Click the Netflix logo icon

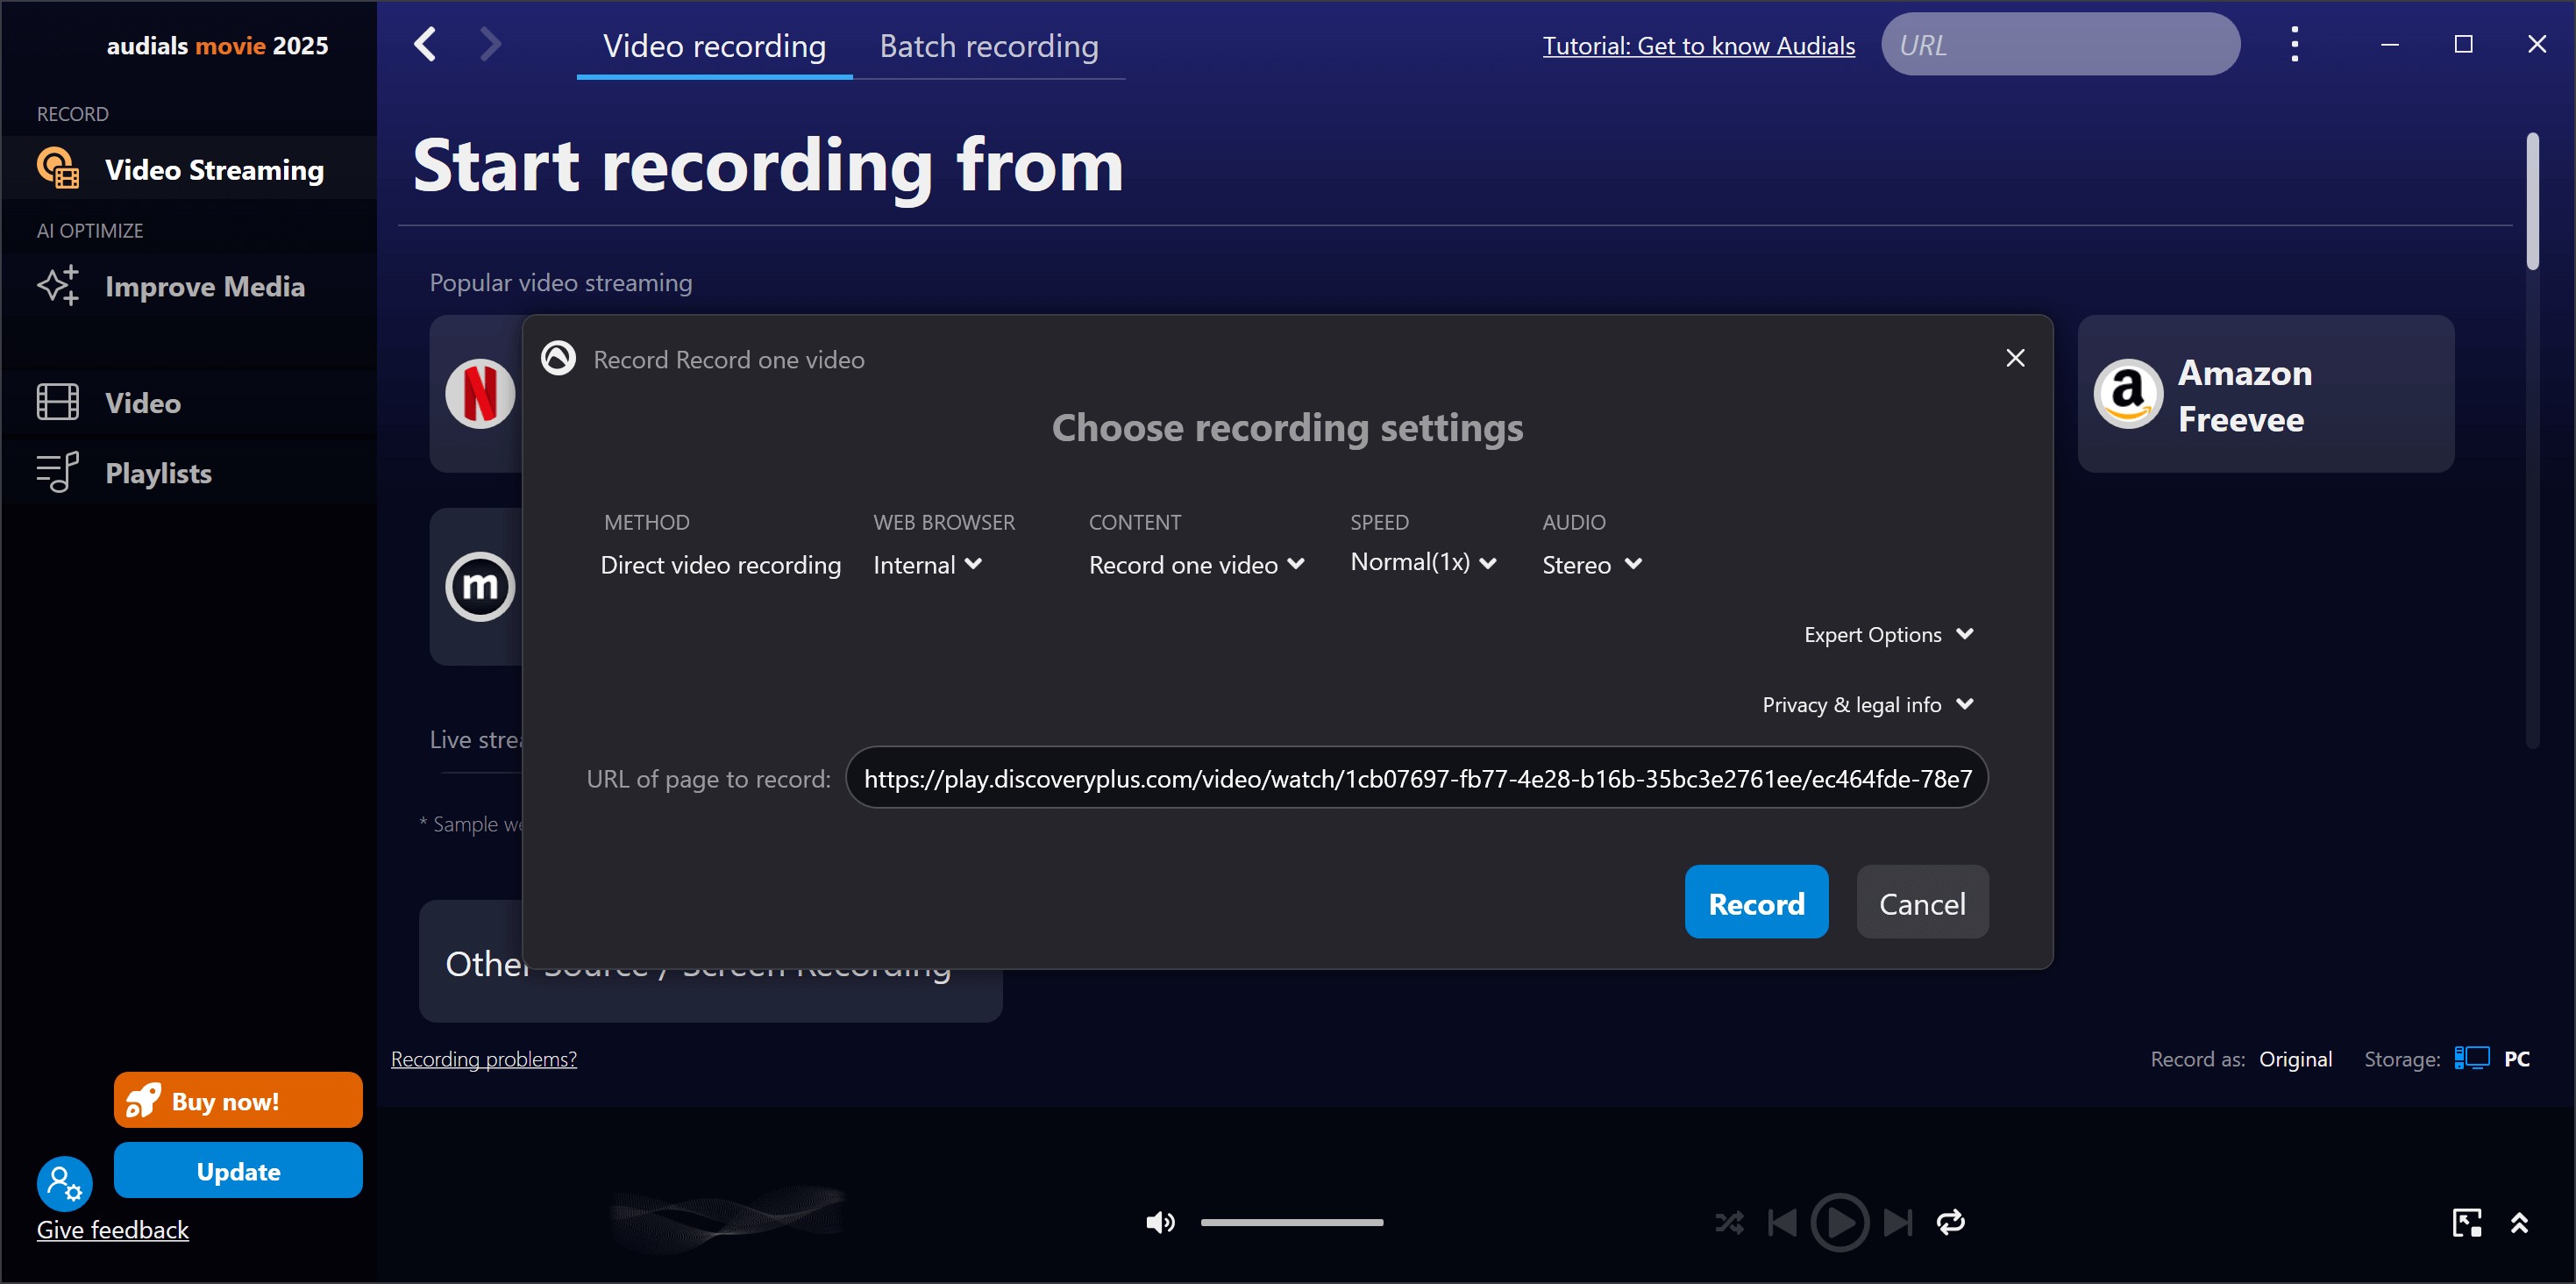pos(480,393)
